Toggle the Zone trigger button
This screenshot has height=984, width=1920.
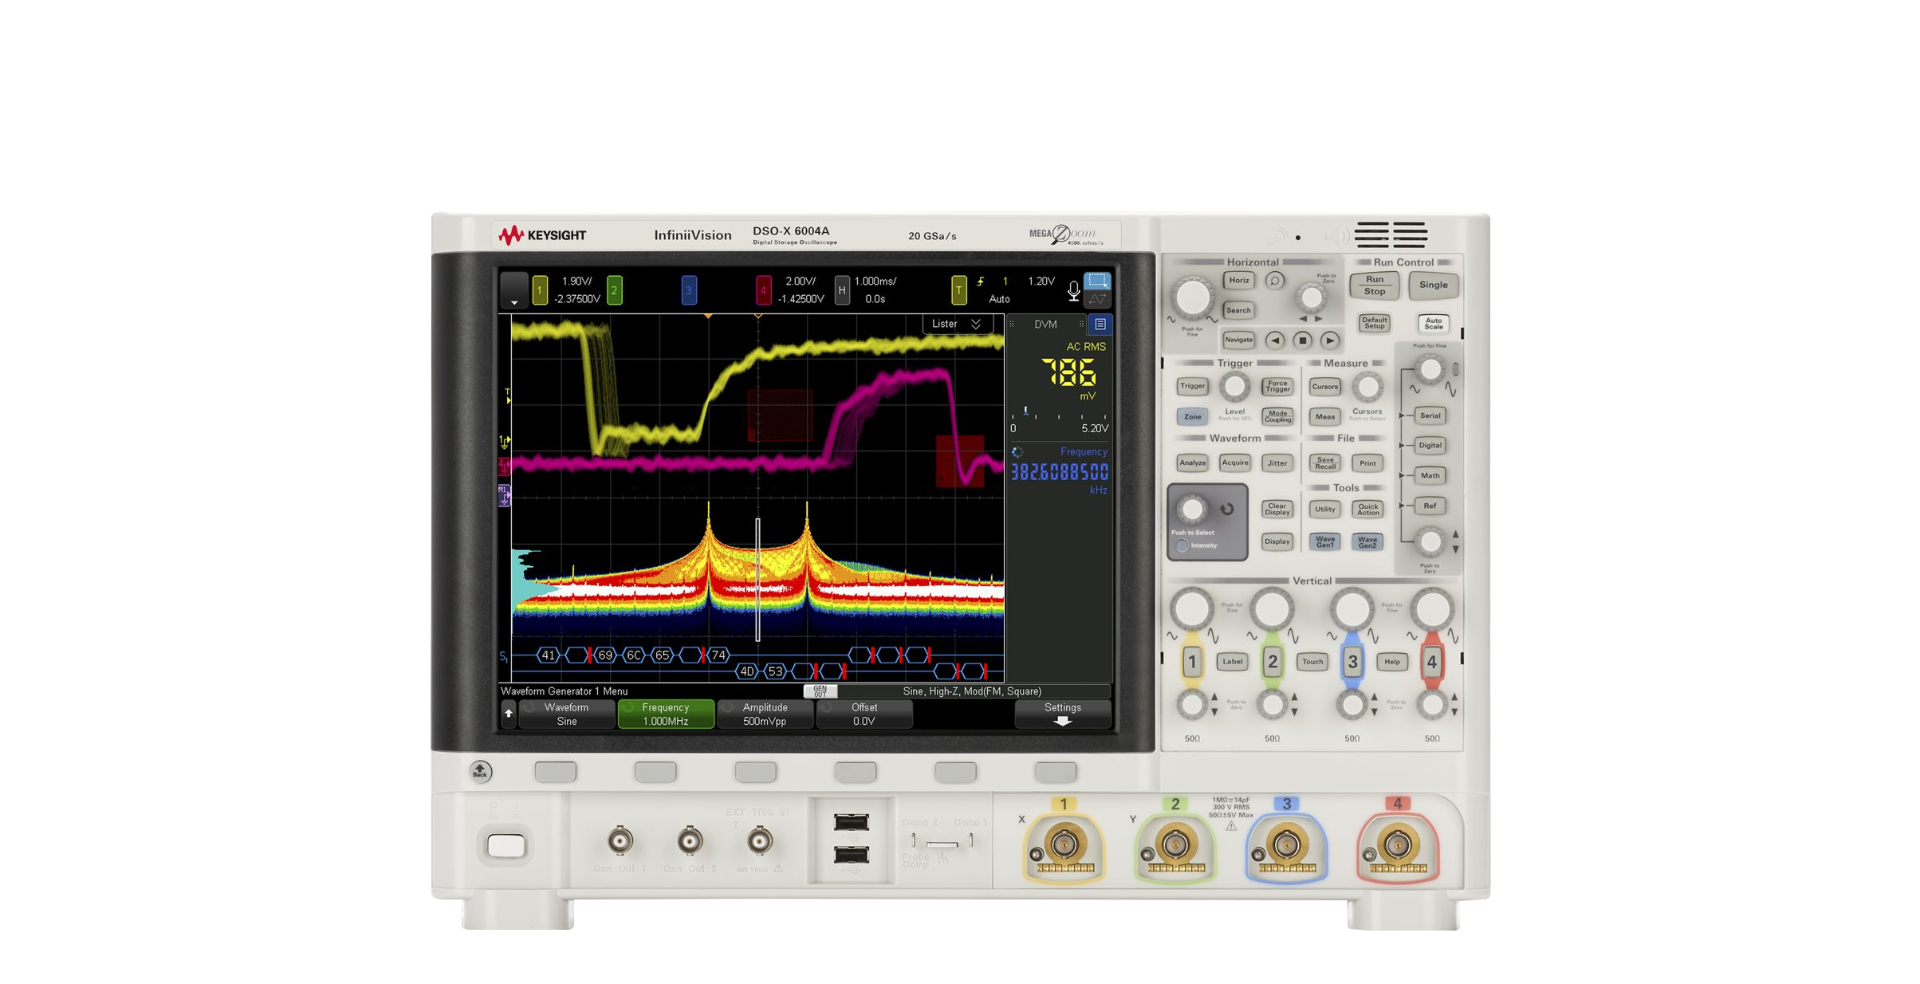click(x=1191, y=417)
